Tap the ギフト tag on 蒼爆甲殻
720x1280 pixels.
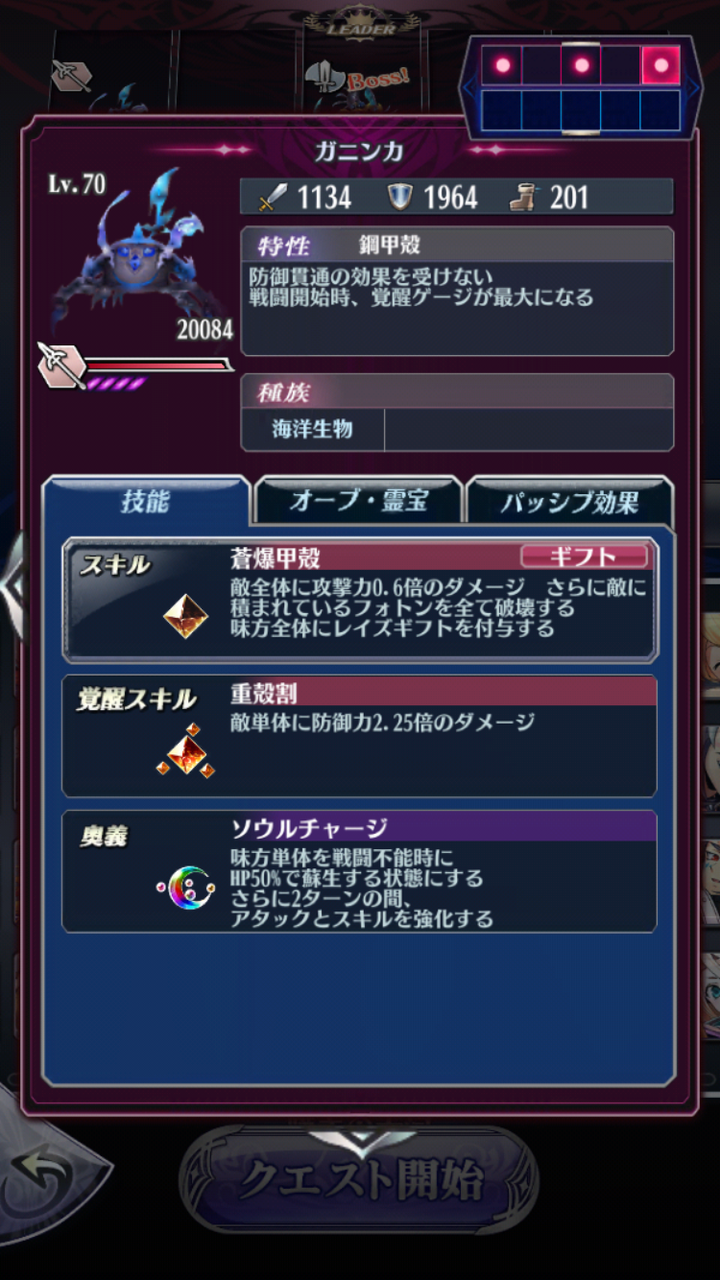(583, 557)
